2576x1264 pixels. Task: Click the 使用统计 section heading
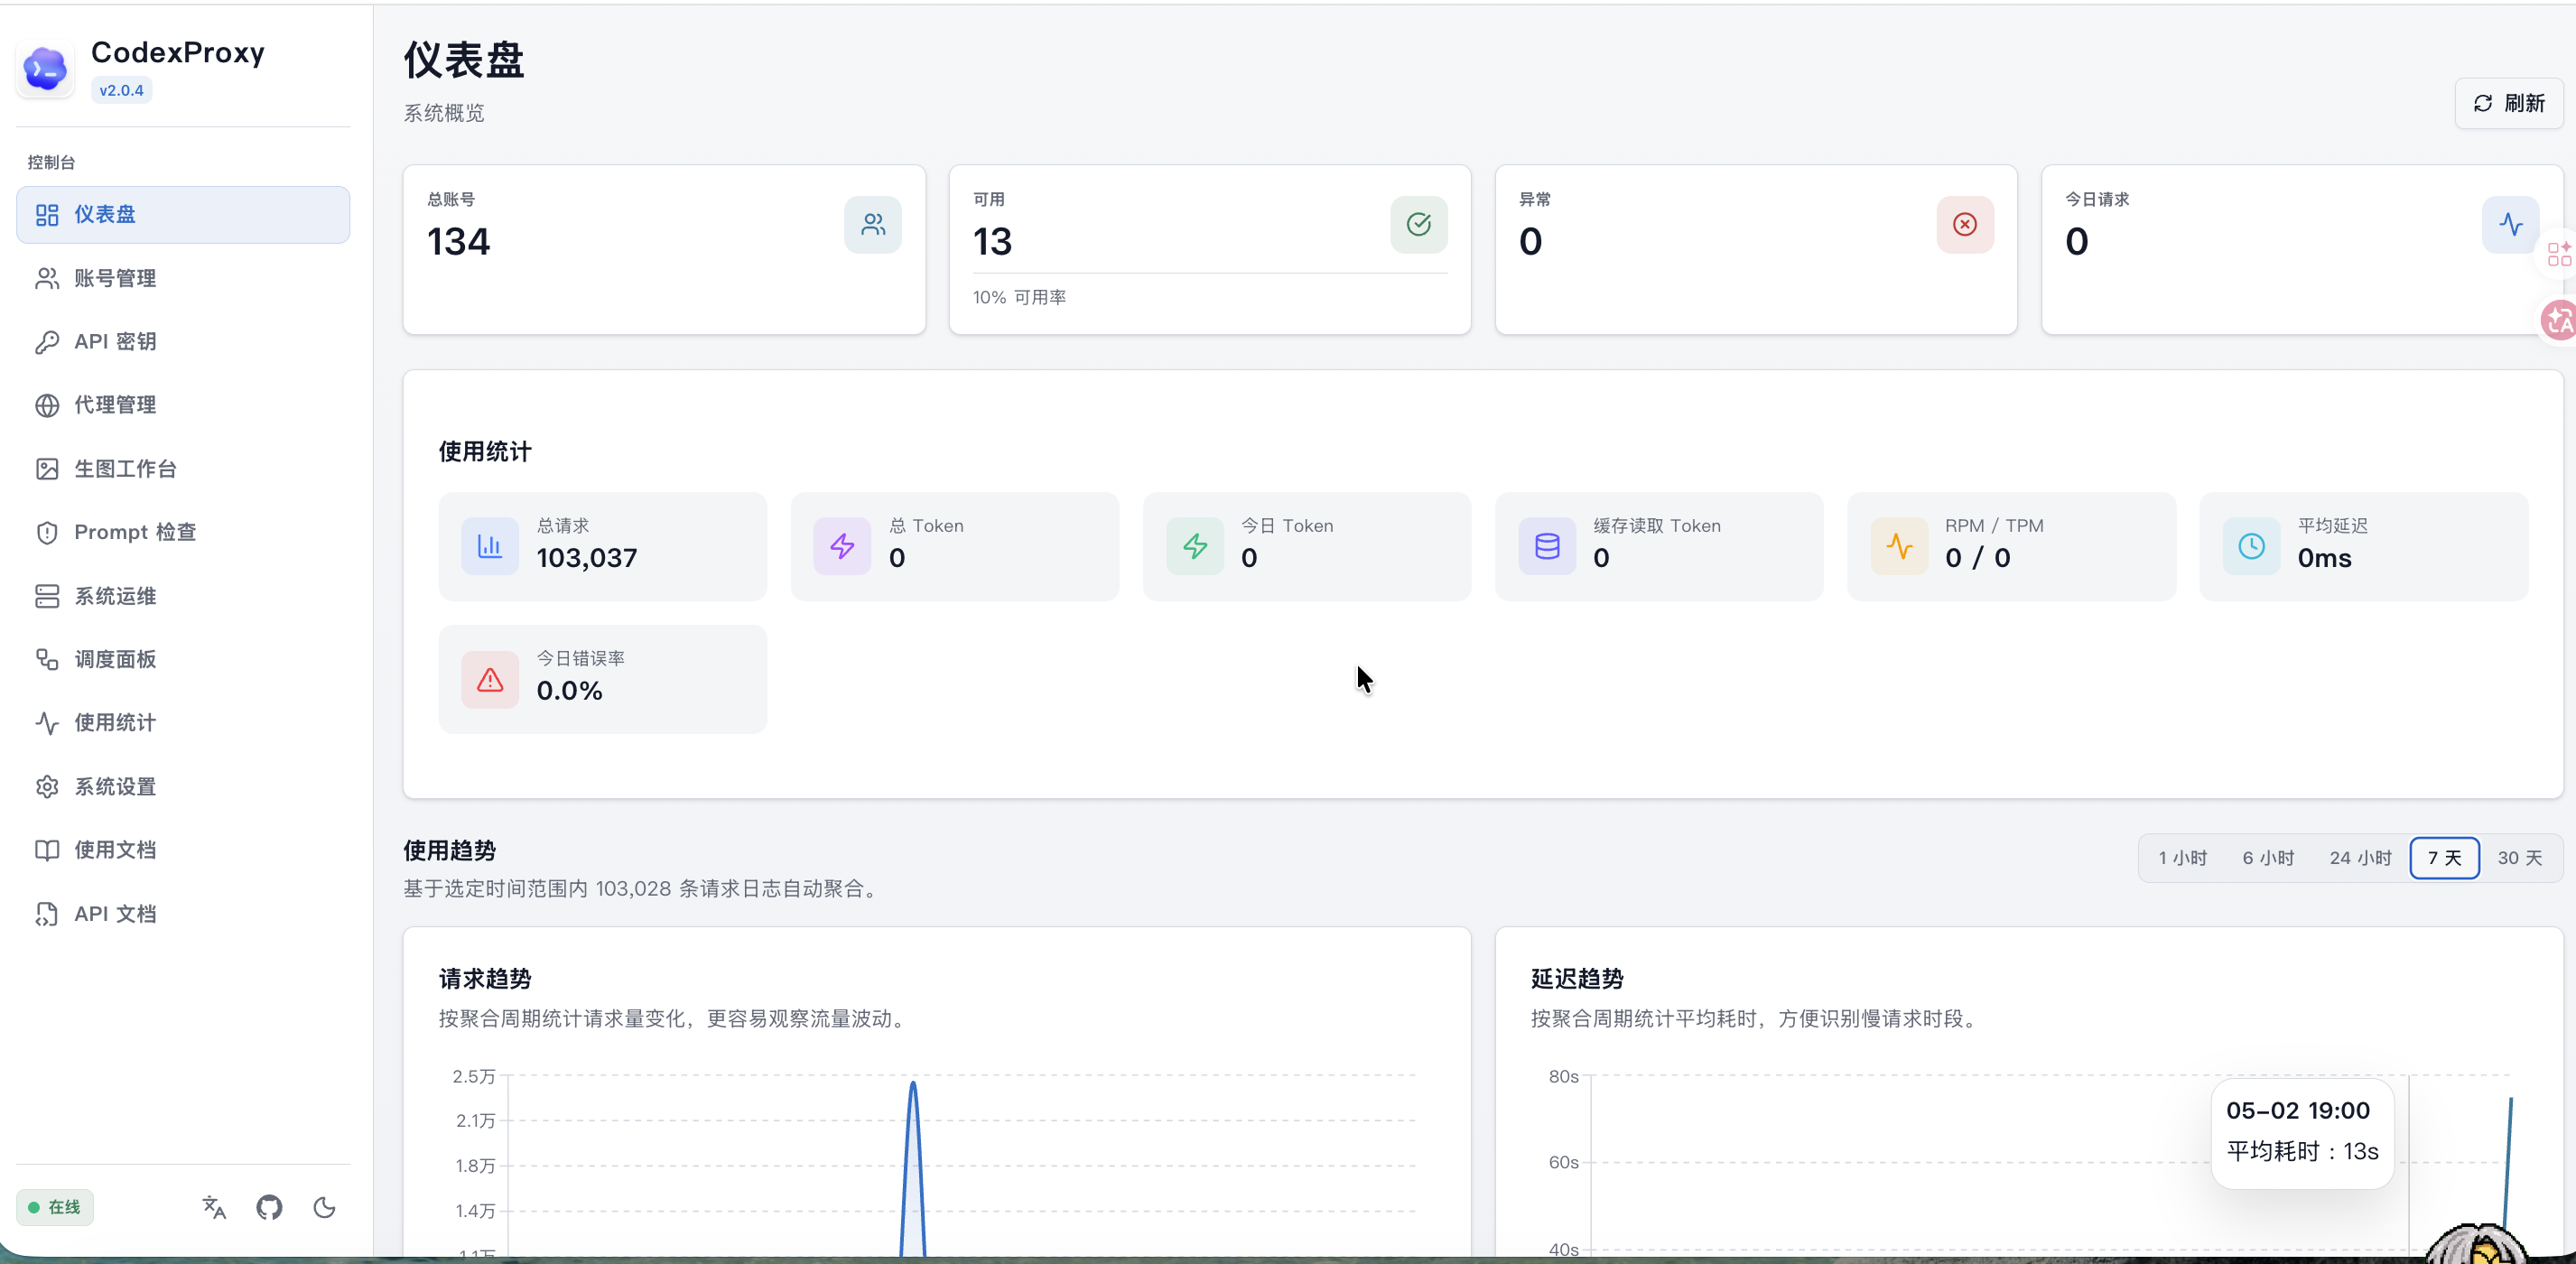coord(485,452)
